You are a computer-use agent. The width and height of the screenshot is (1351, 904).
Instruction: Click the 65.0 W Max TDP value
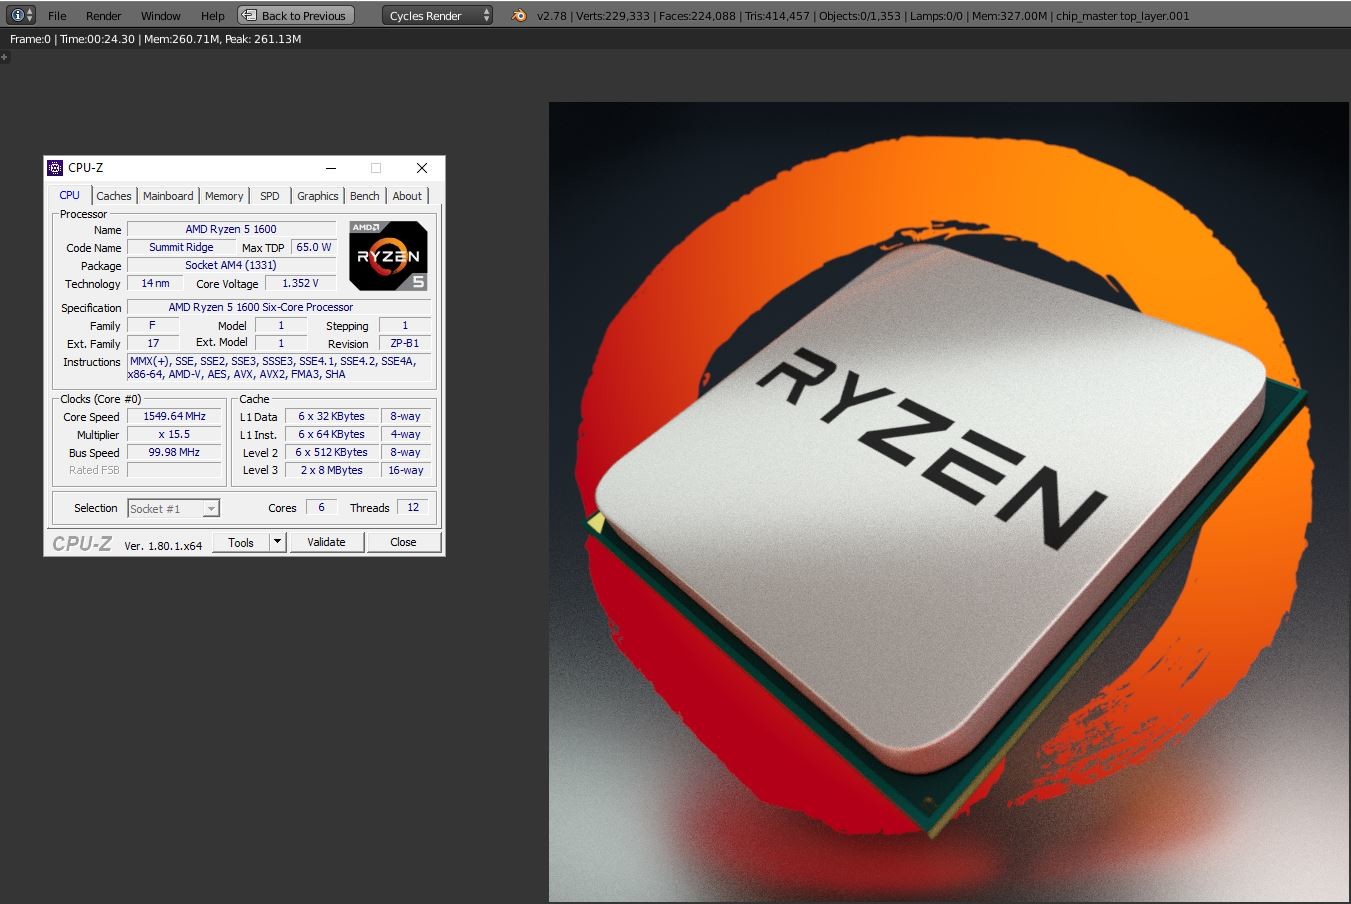click(x=314, y=247)
